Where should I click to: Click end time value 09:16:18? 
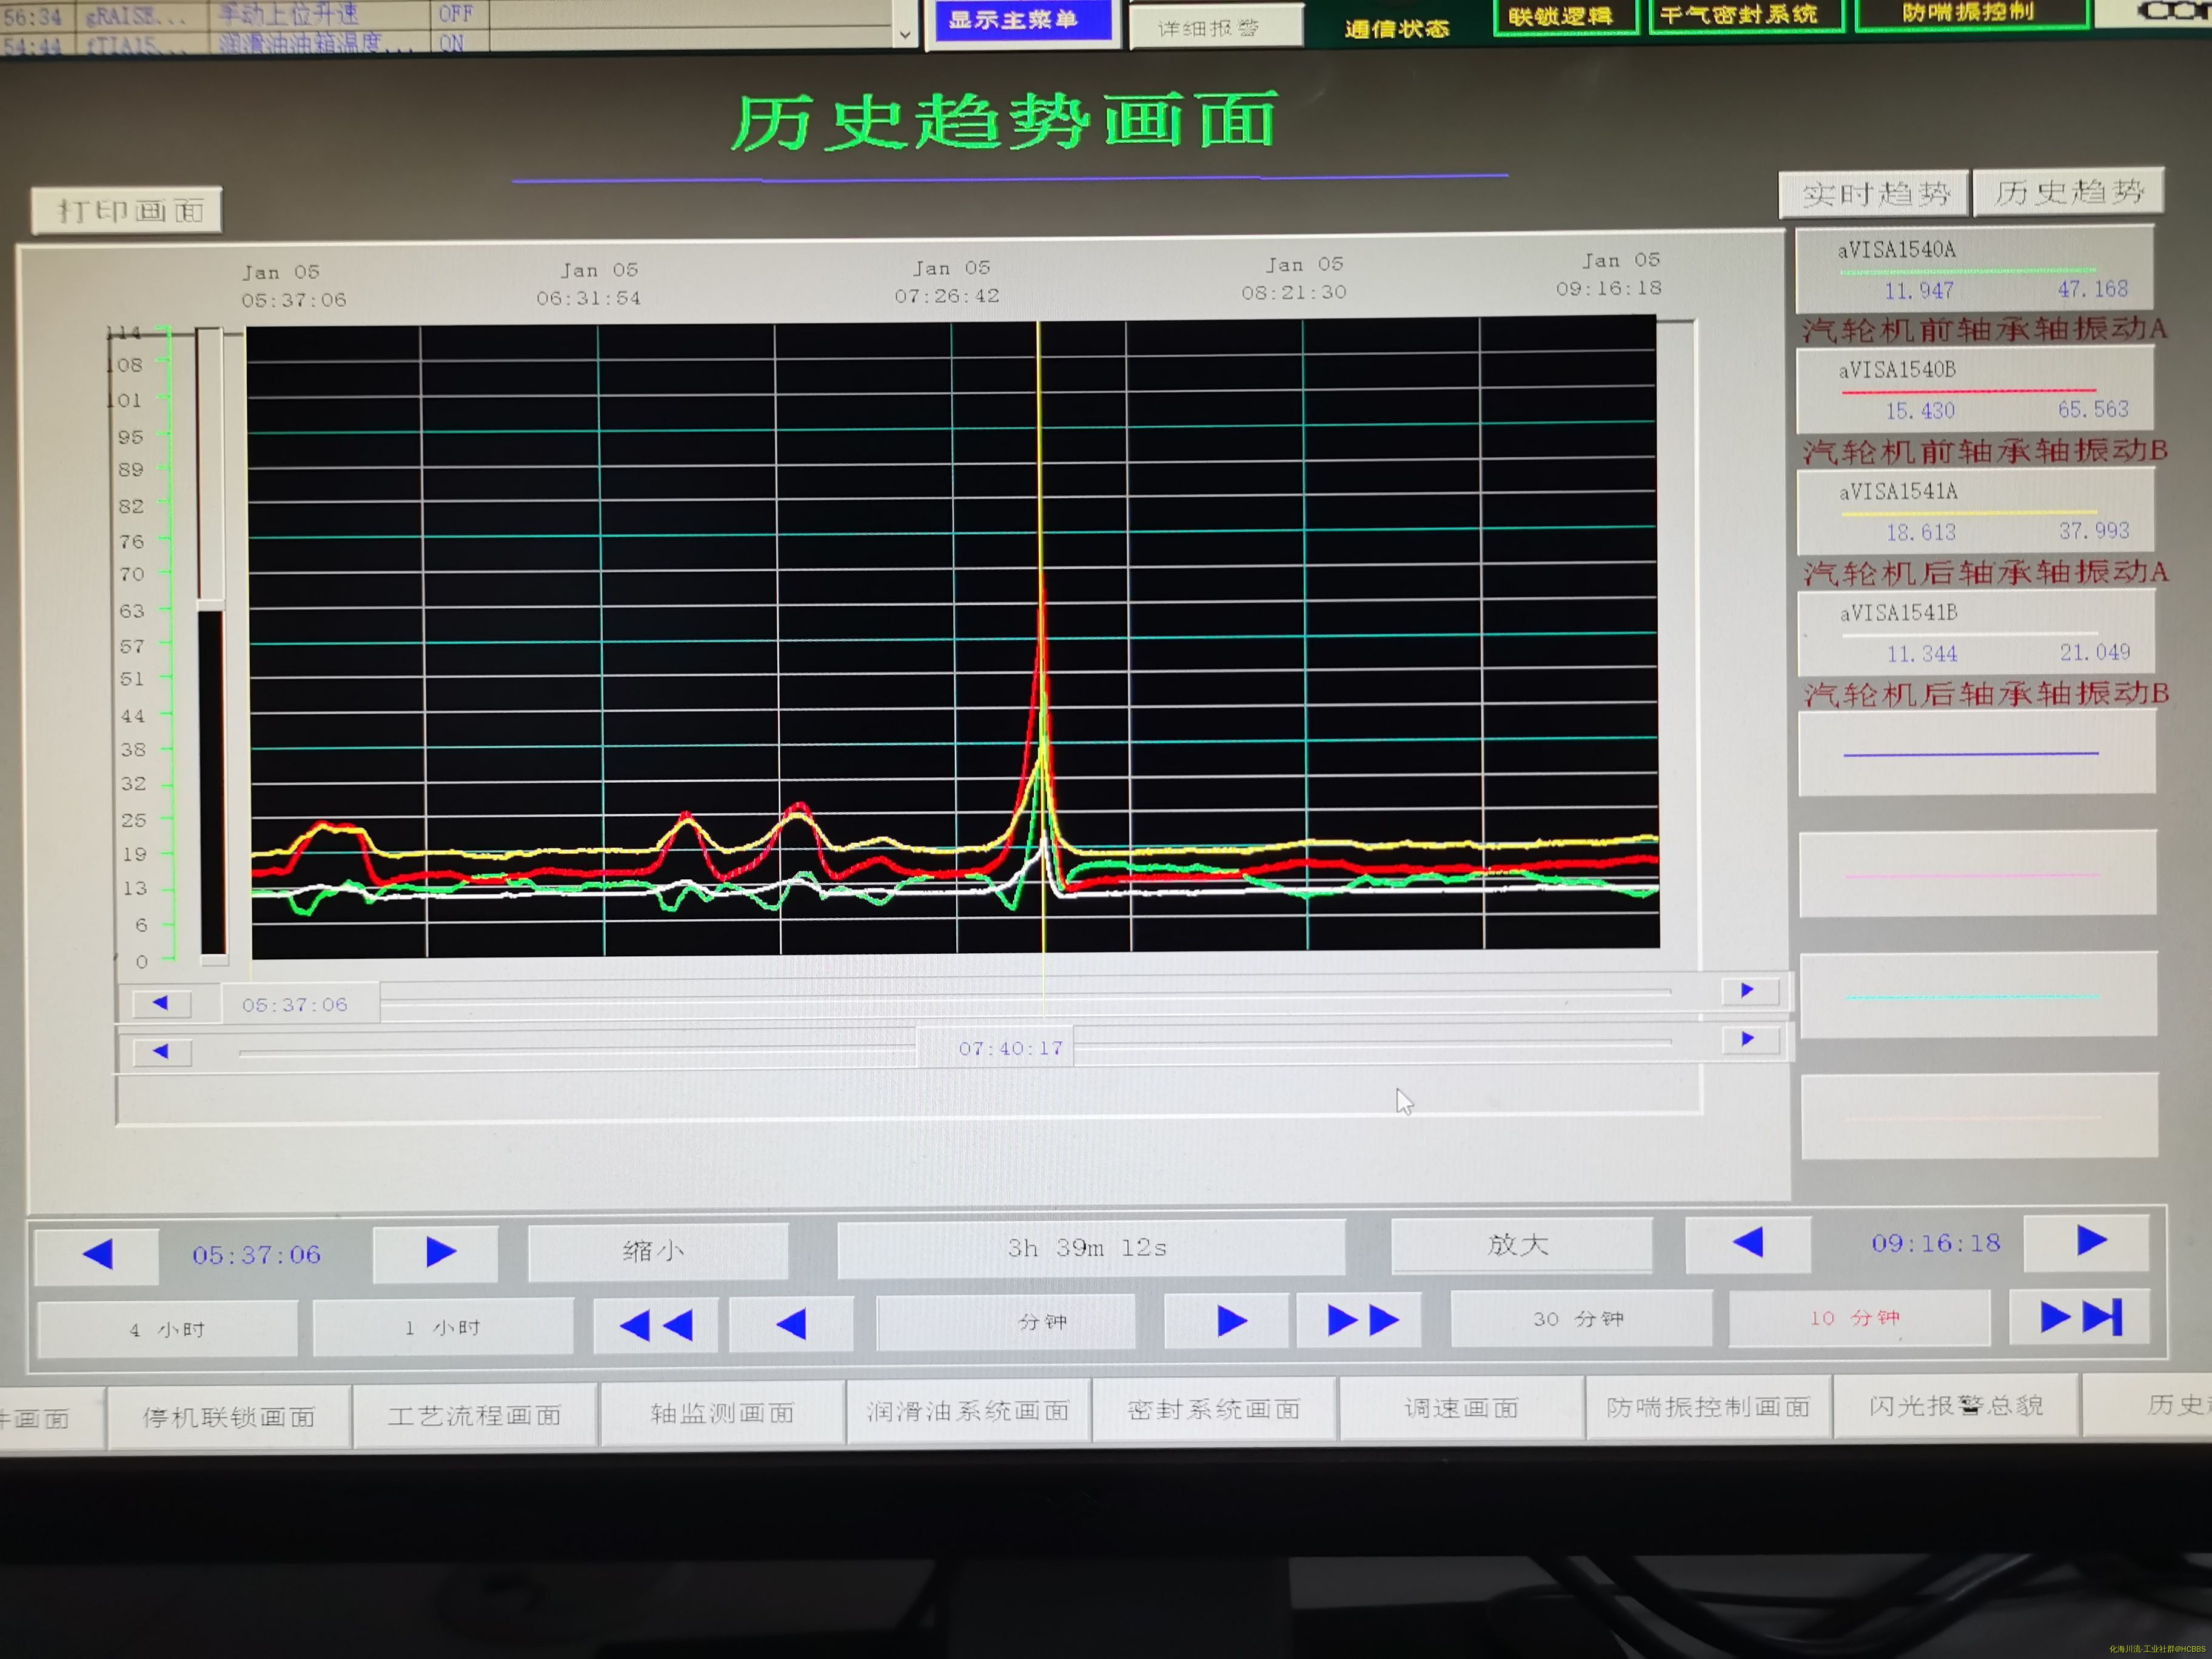[x=1937, y=1243]
